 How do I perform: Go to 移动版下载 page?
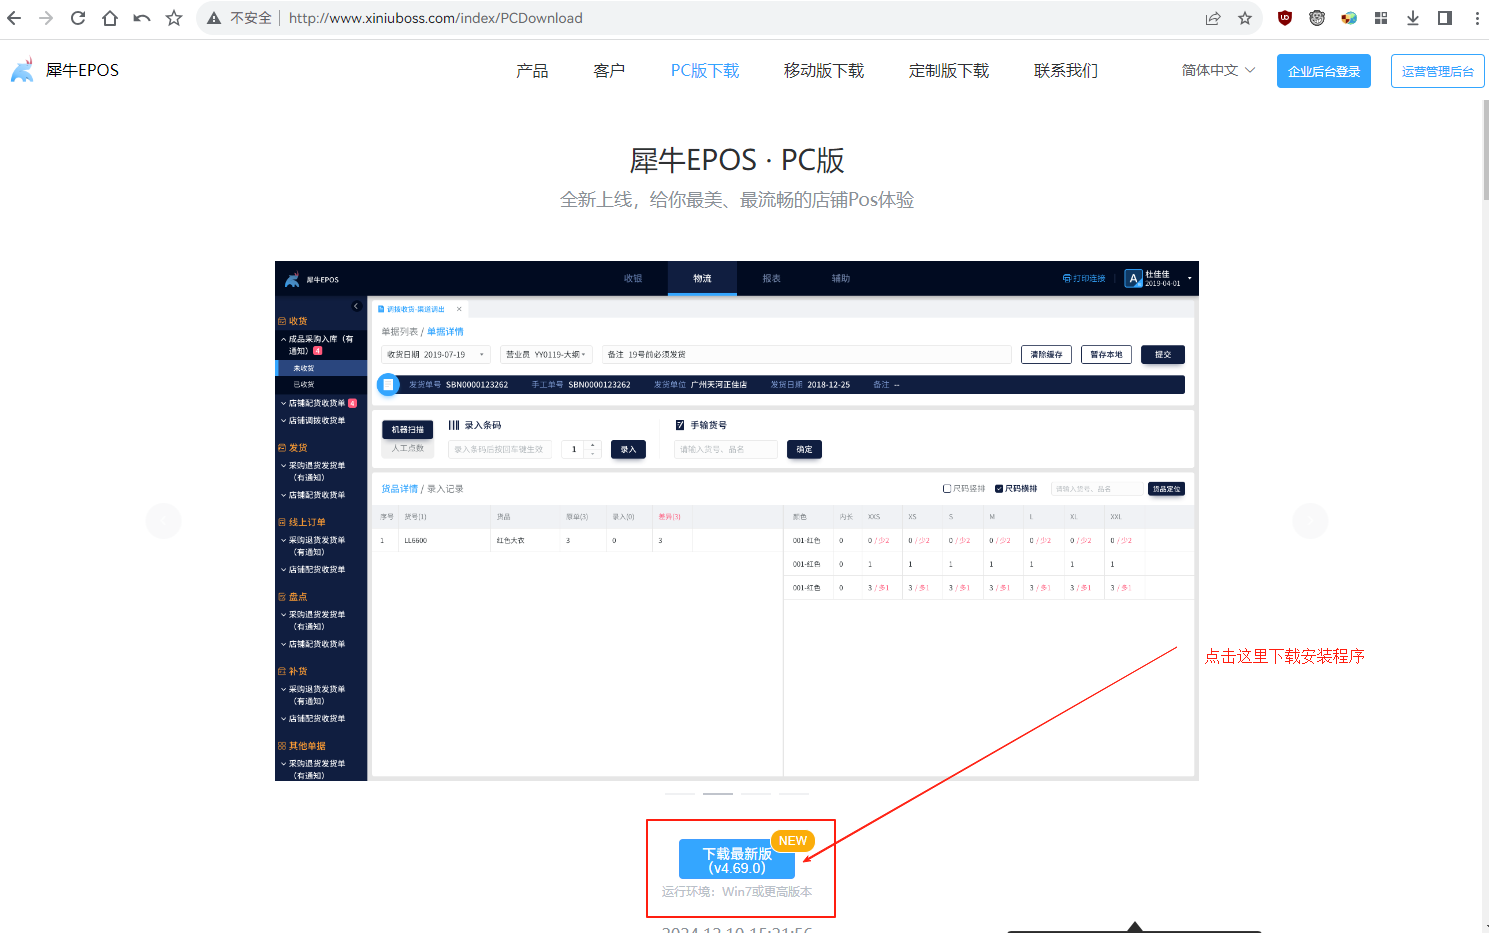pos(824,71)
